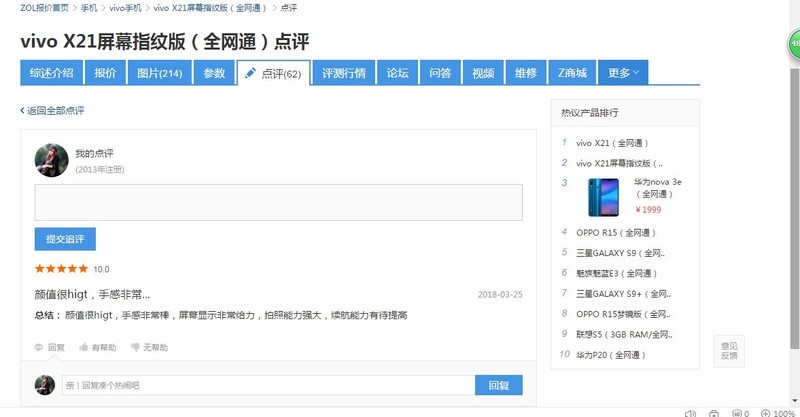Screen dimensions: 800x417
Task: Open the 参数 tab
Action: point(214,73)
